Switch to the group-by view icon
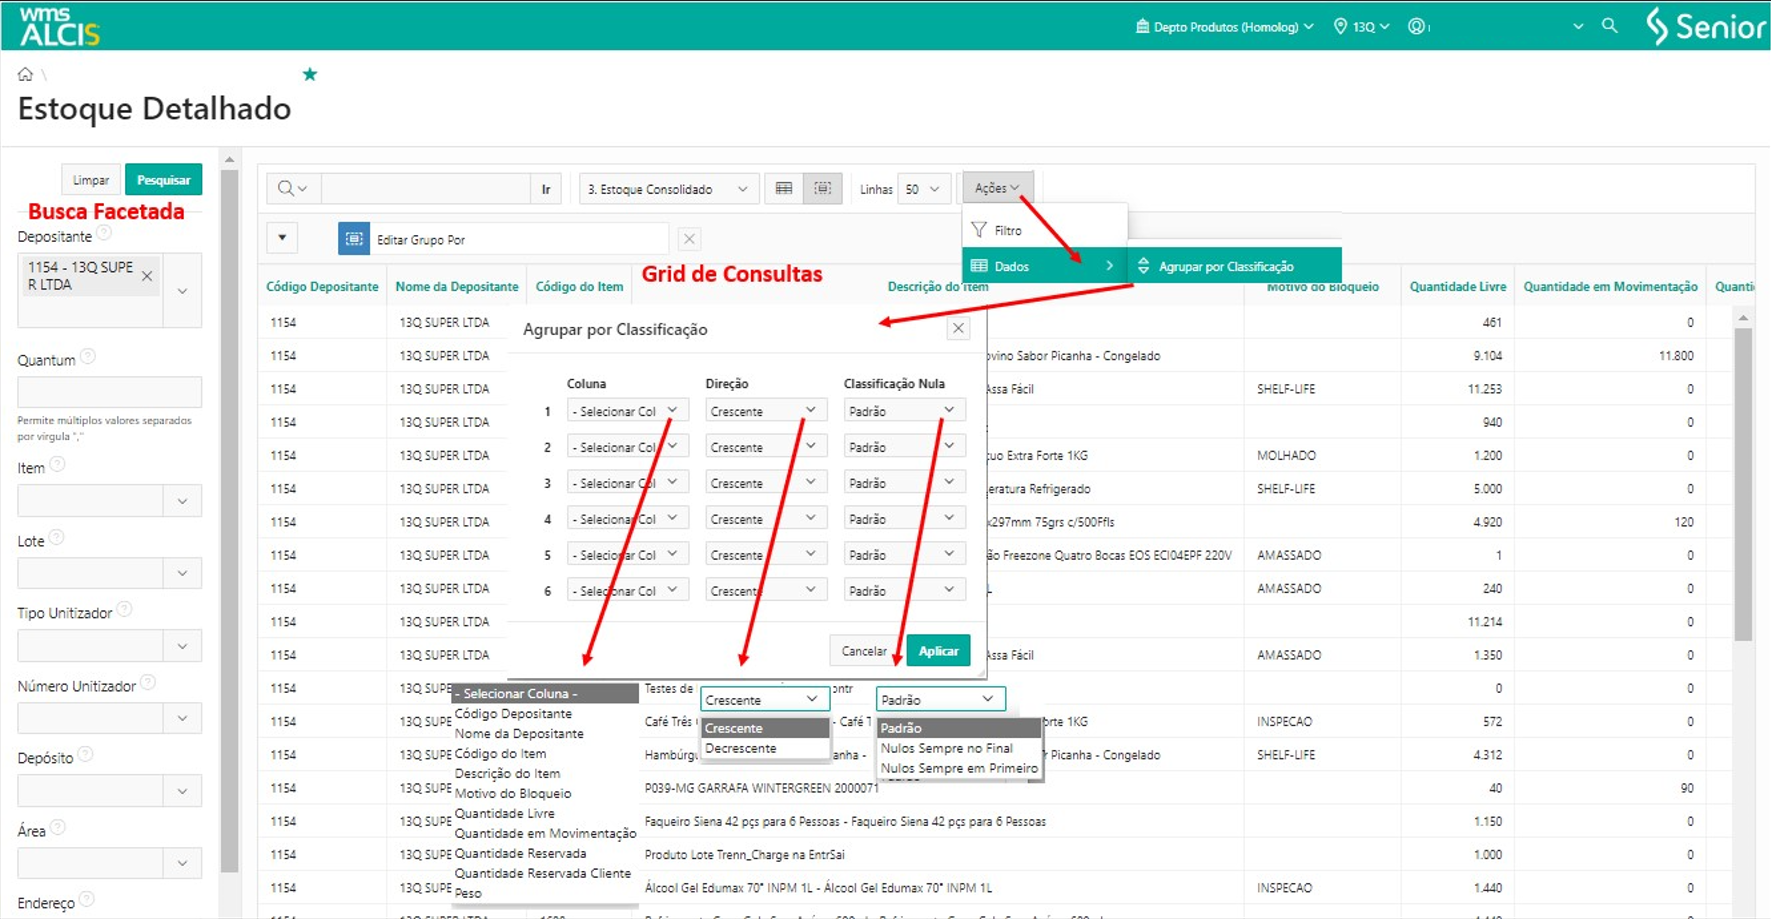The width and height of the screenshot is (1772, 922). point(822,189)
